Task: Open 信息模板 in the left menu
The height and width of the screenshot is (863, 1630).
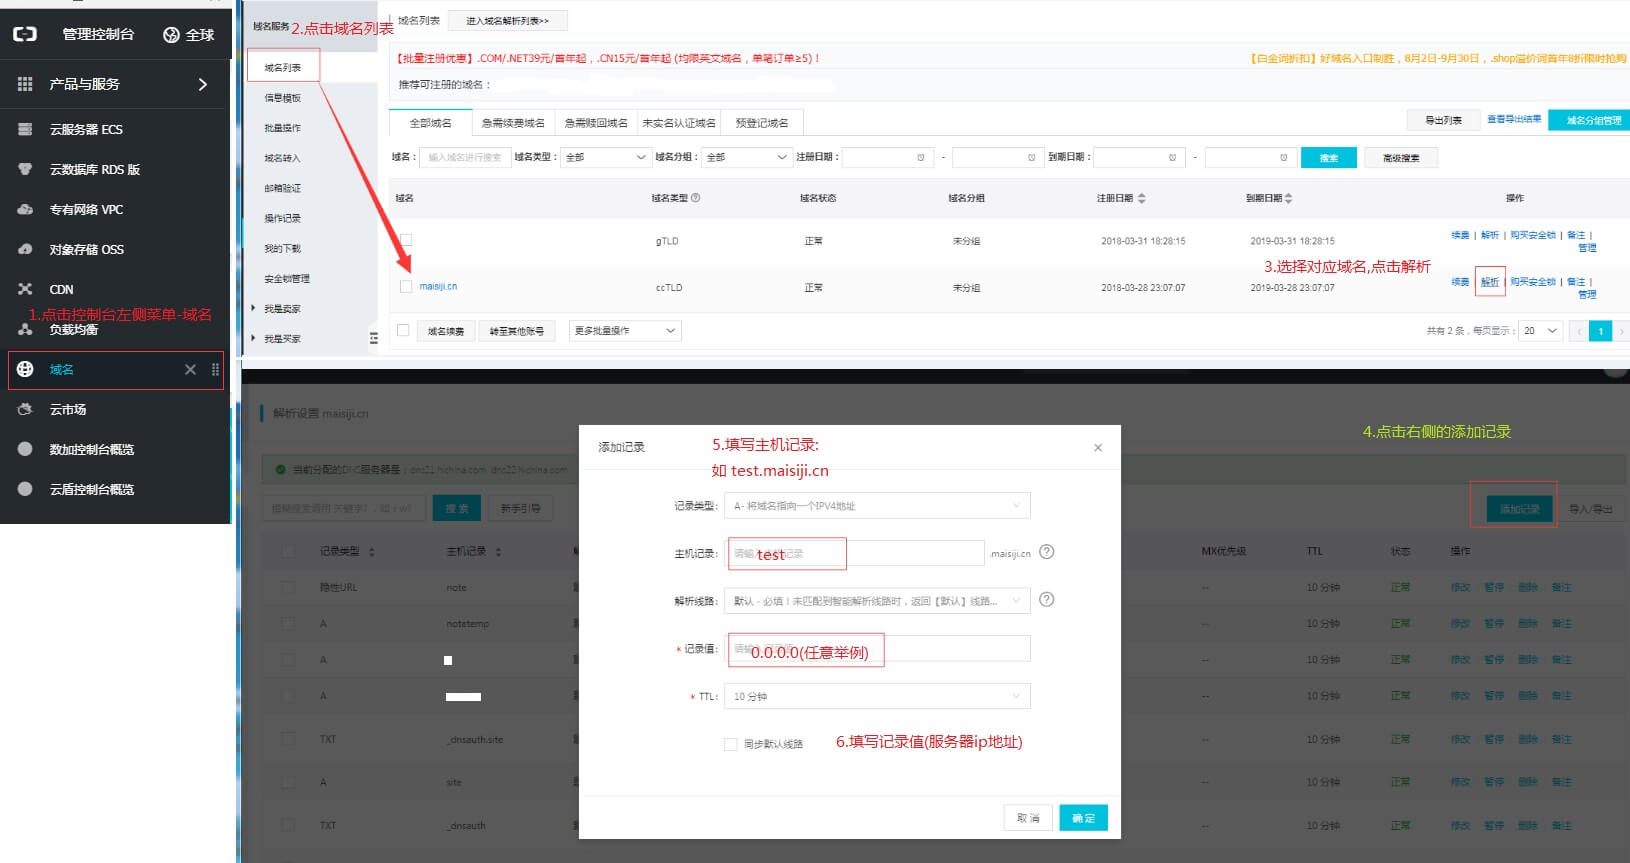Action: tap(282, 98)
